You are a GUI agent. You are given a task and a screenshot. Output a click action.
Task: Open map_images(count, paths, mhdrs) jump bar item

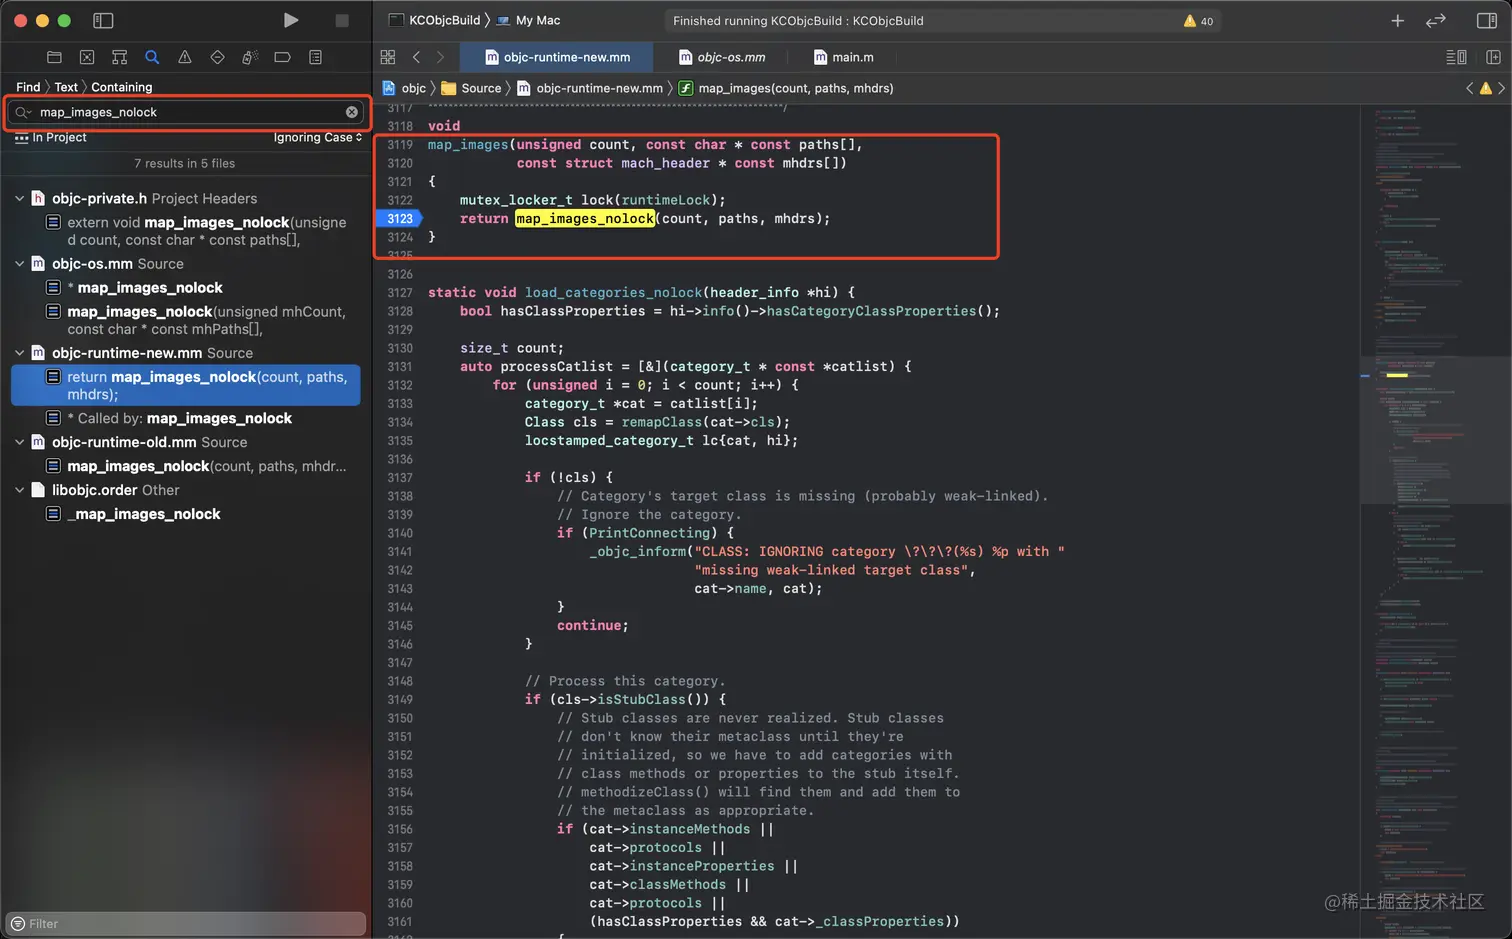click(x=786, y=88)
